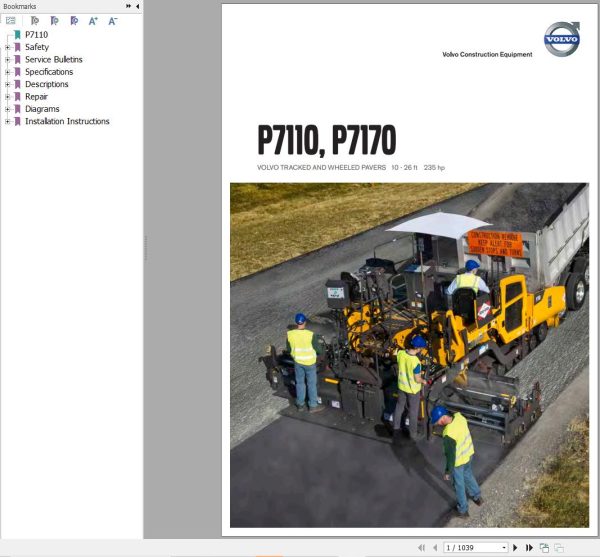Go to the next page
This screenshot has height=557, width=600.
pyautogui.click(x=515, y=547)
